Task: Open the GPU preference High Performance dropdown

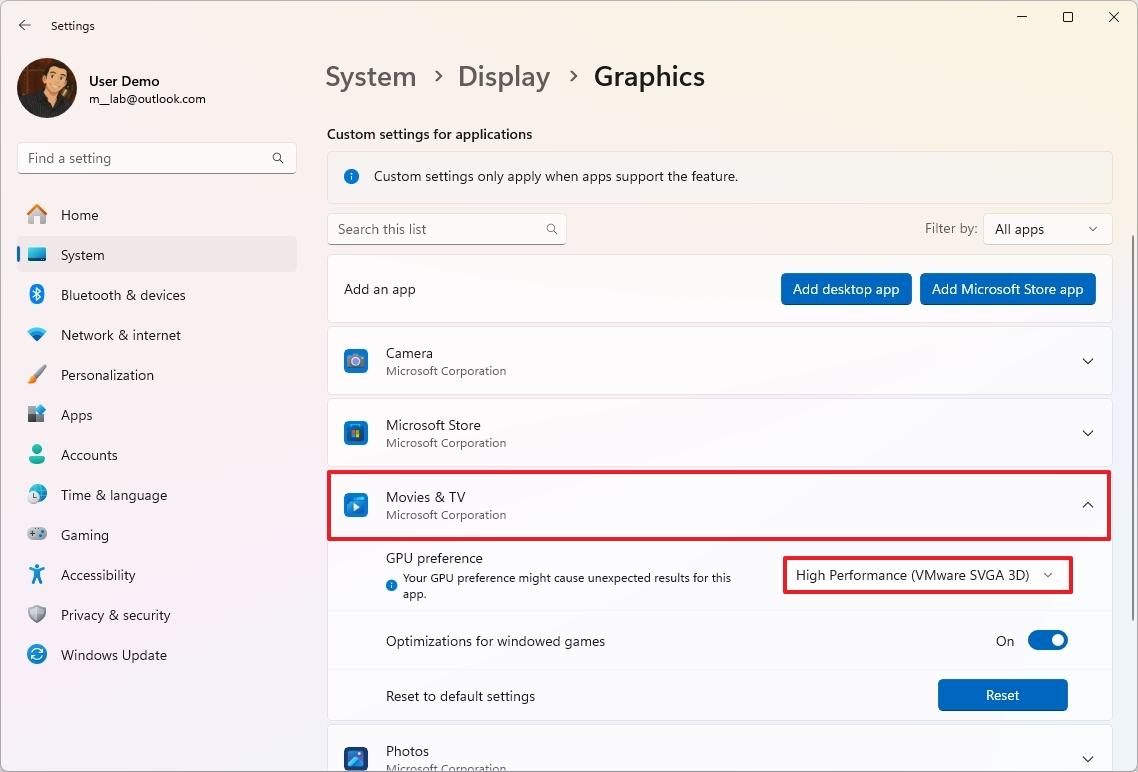Action: click(x=927, y=575)
